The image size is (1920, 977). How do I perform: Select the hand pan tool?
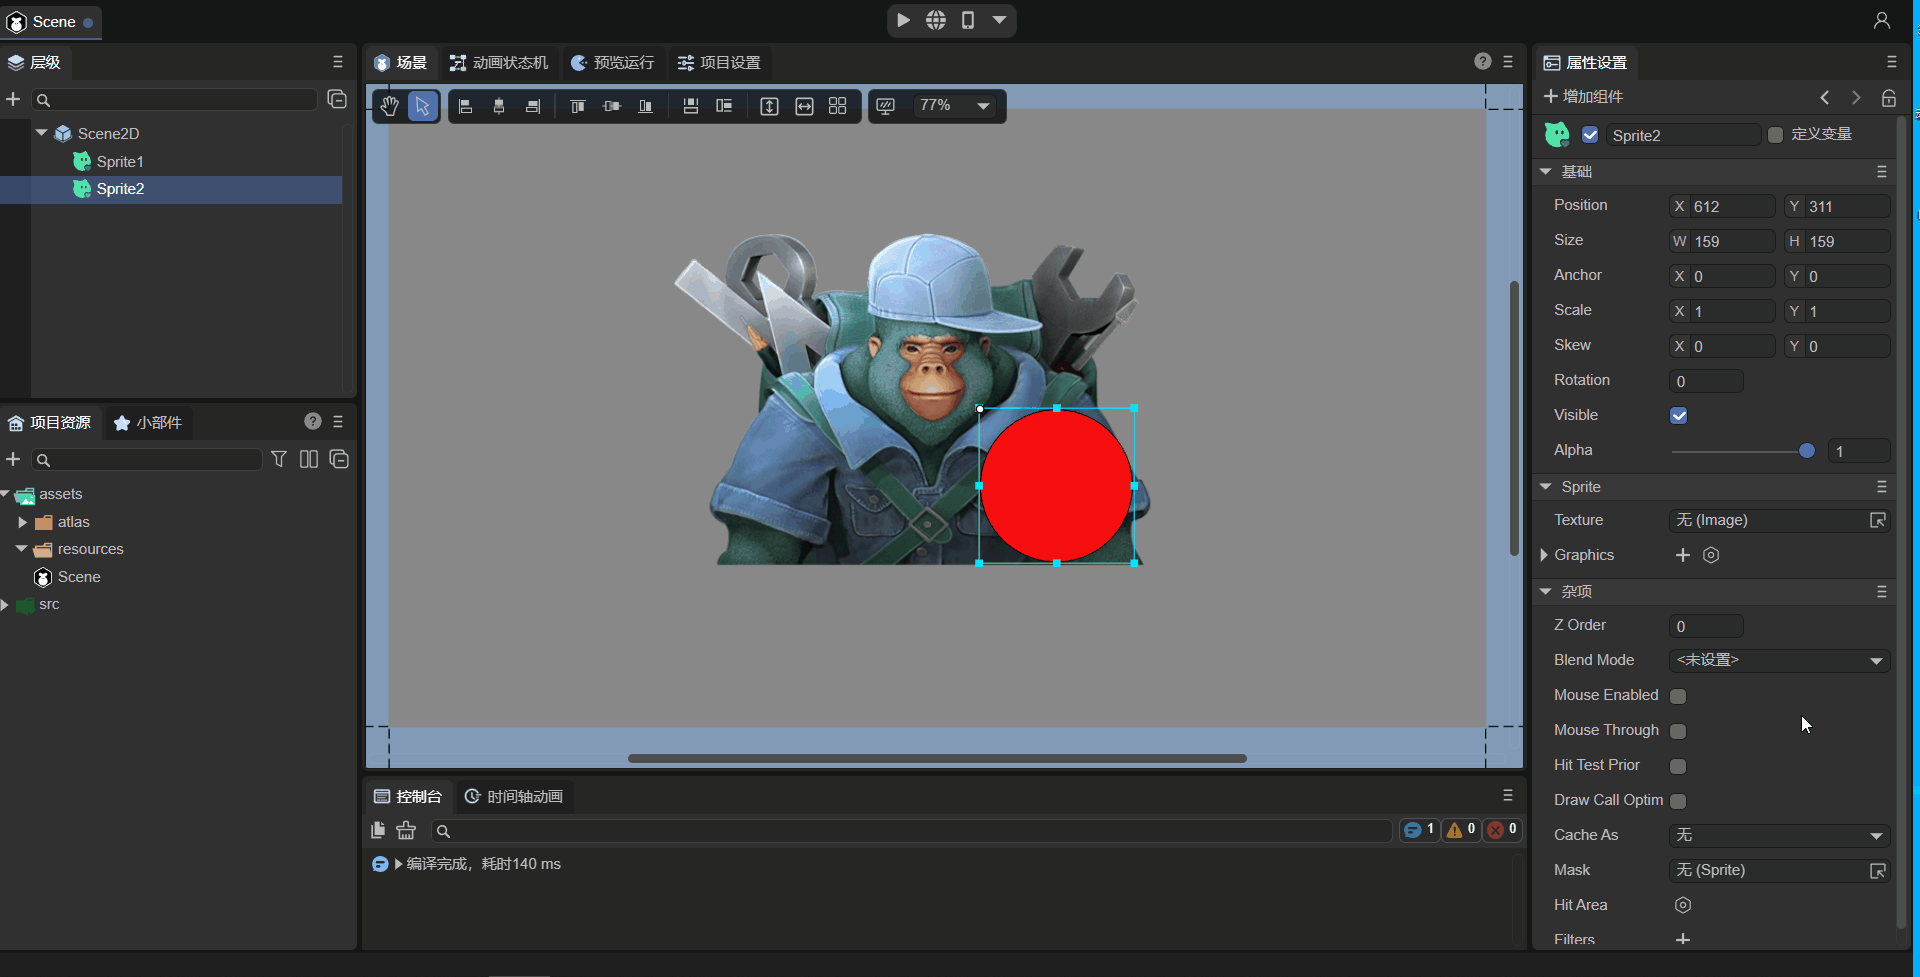point(390,106)
